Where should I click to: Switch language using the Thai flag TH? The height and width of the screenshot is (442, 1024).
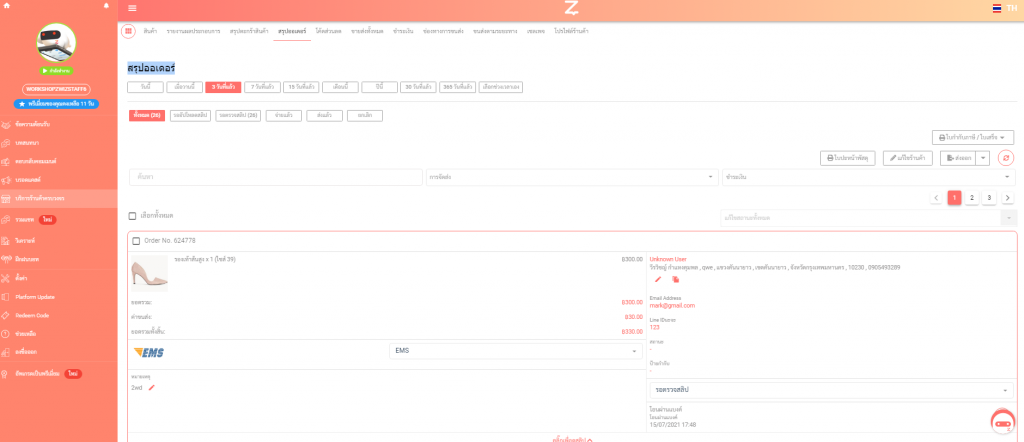[x=1004, y=8]
